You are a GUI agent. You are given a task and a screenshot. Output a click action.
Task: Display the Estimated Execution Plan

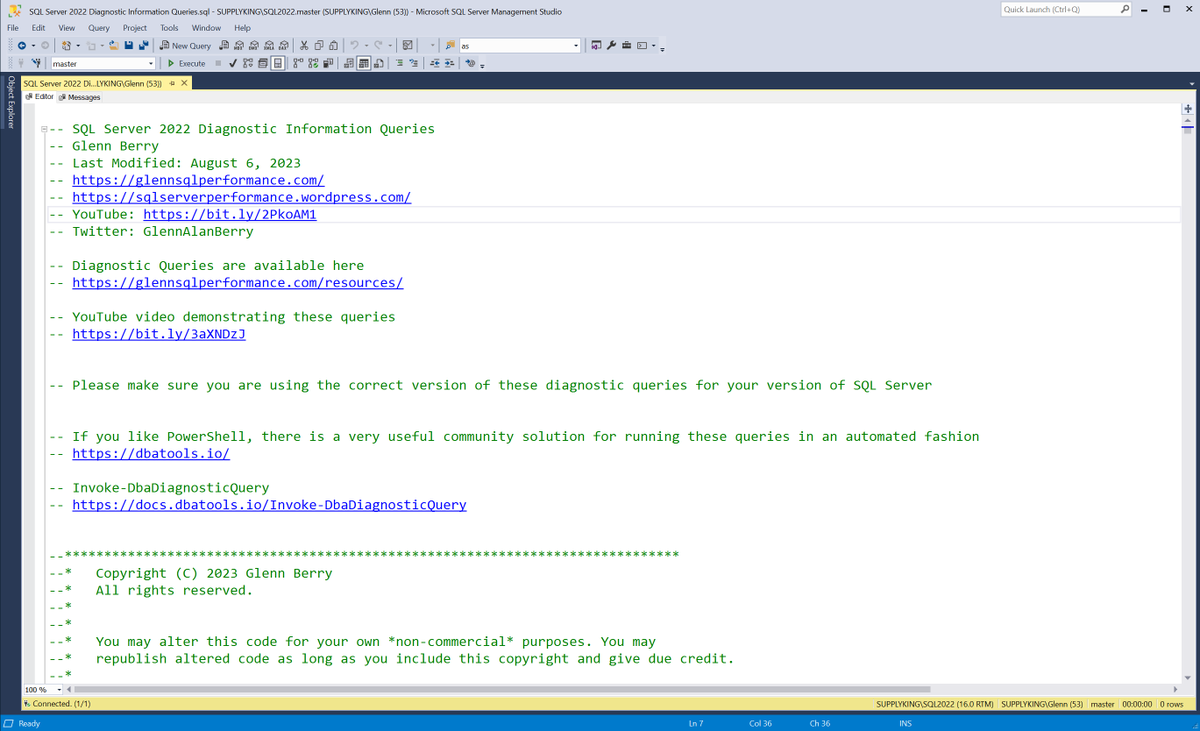coord(248,62)
